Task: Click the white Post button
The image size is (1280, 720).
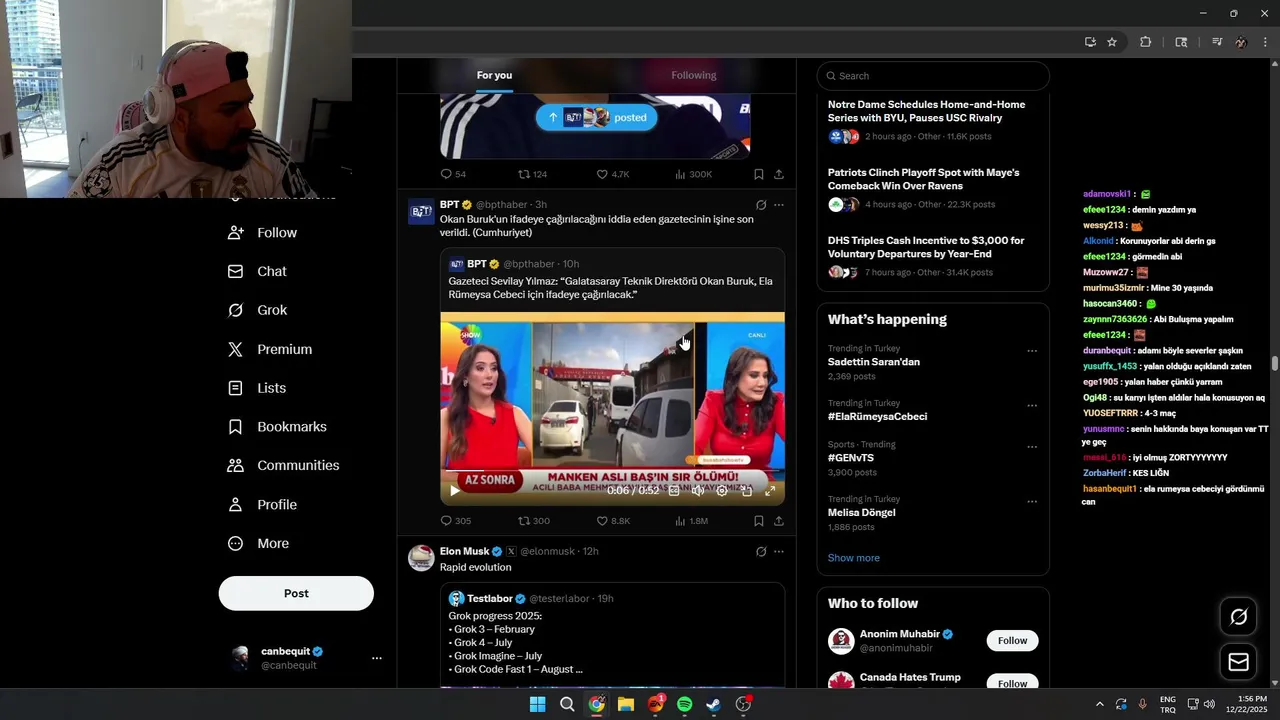Action: [x=296, y=593]
